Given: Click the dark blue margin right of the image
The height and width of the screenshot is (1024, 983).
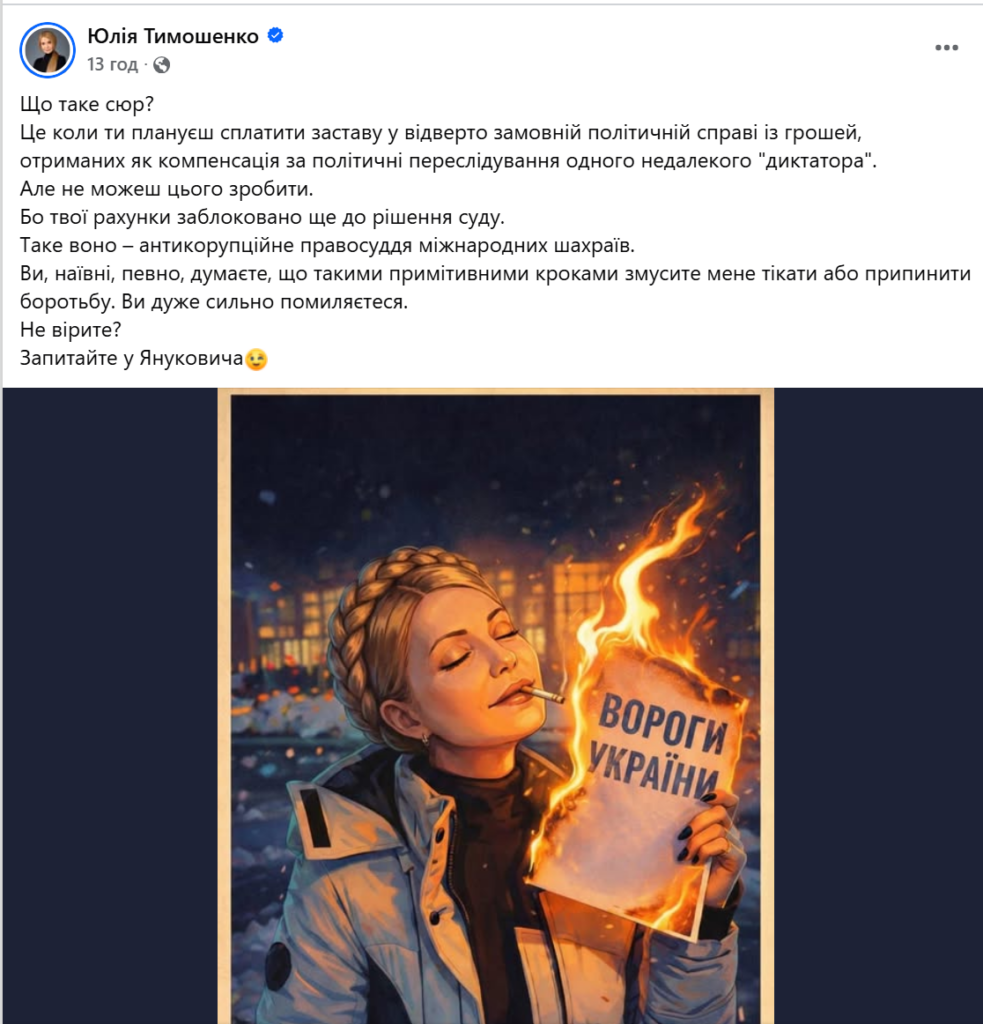Looking at the screenshot, I should pos(878,706).
